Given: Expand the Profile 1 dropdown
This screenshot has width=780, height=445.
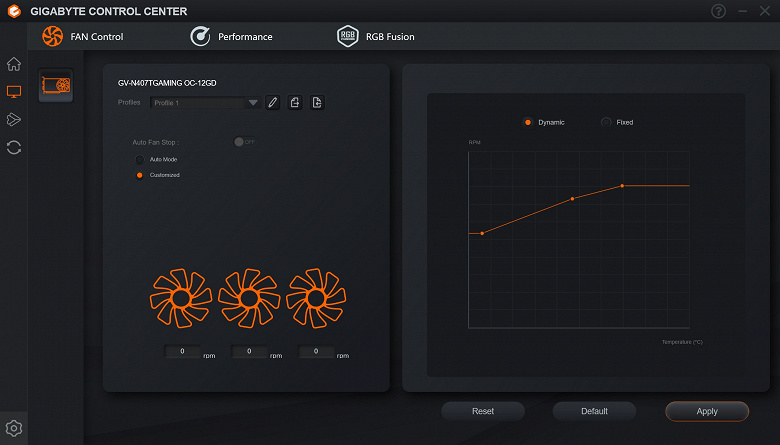Looking at the screenshot, I should tap(204, 103).
